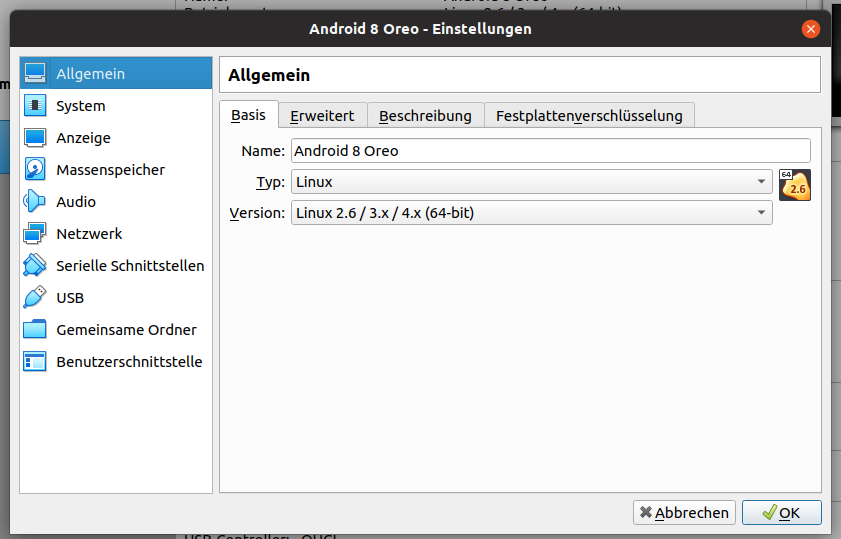
Task: Open the System settings section
Action: pyautogui.click(x=116, y=106)
